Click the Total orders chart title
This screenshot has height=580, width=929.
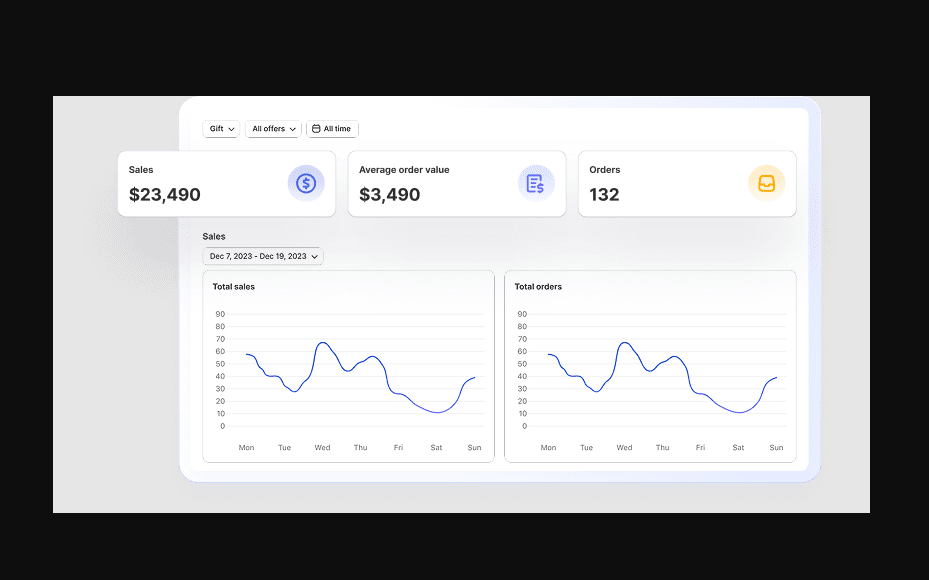pyautogui.click(x=538, y=287)
